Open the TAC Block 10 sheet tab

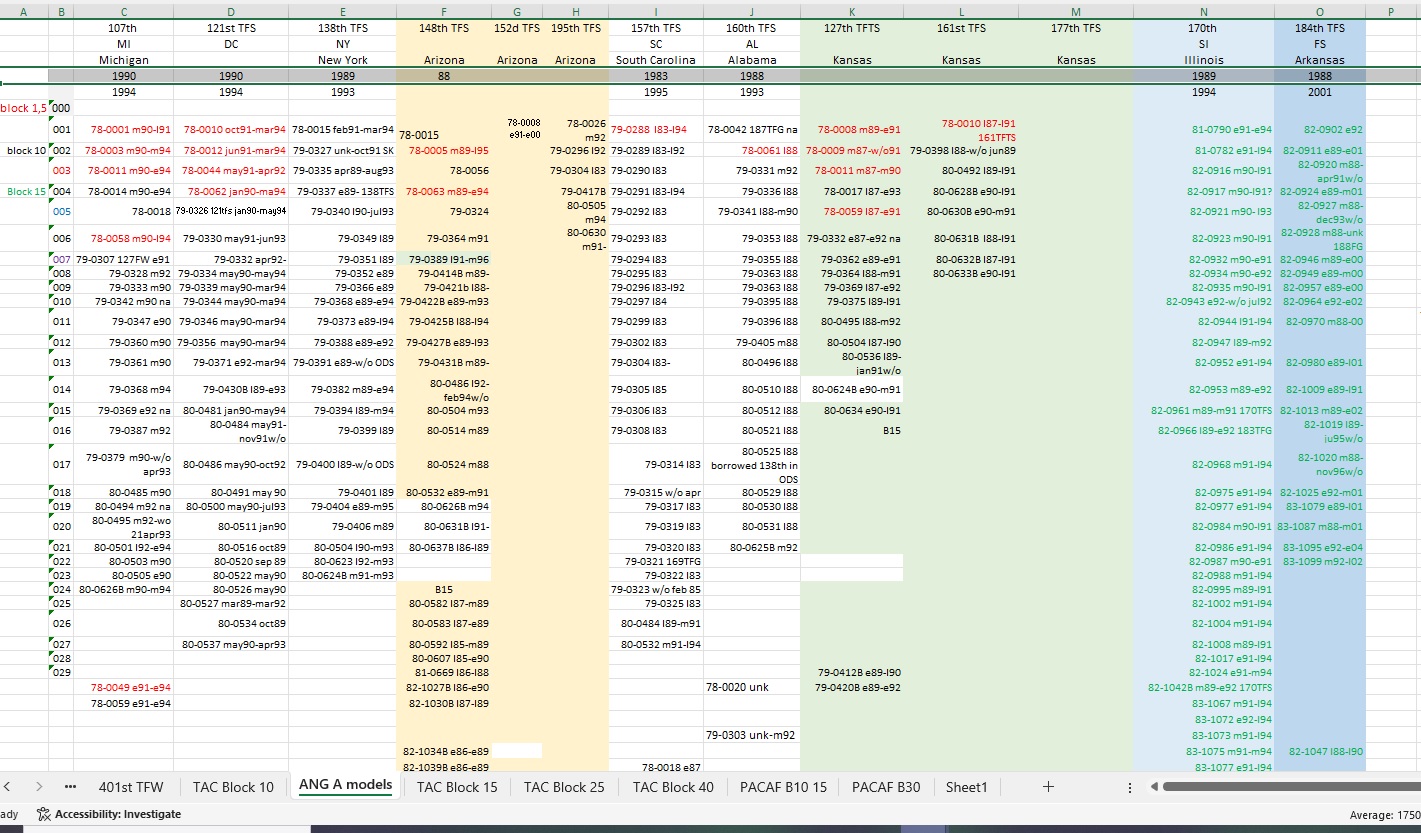[233, 787]
